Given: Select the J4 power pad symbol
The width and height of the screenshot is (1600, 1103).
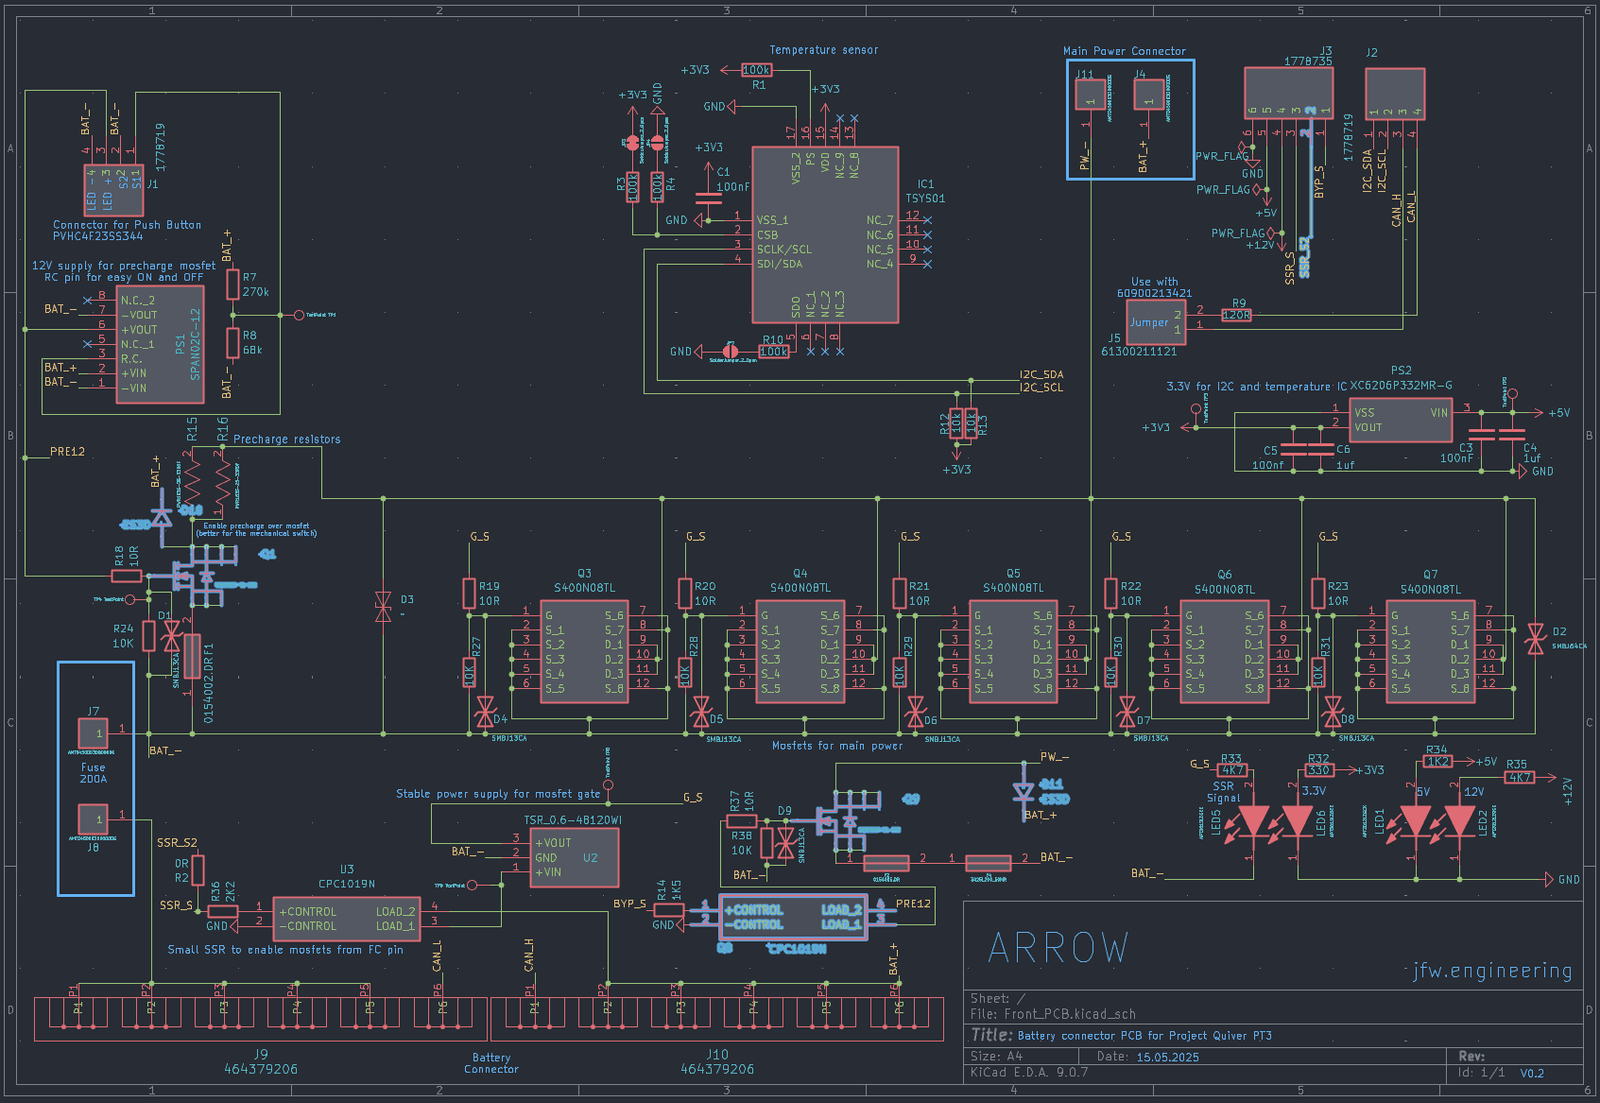Looking at the screenshot, I should pos(1148,94).
